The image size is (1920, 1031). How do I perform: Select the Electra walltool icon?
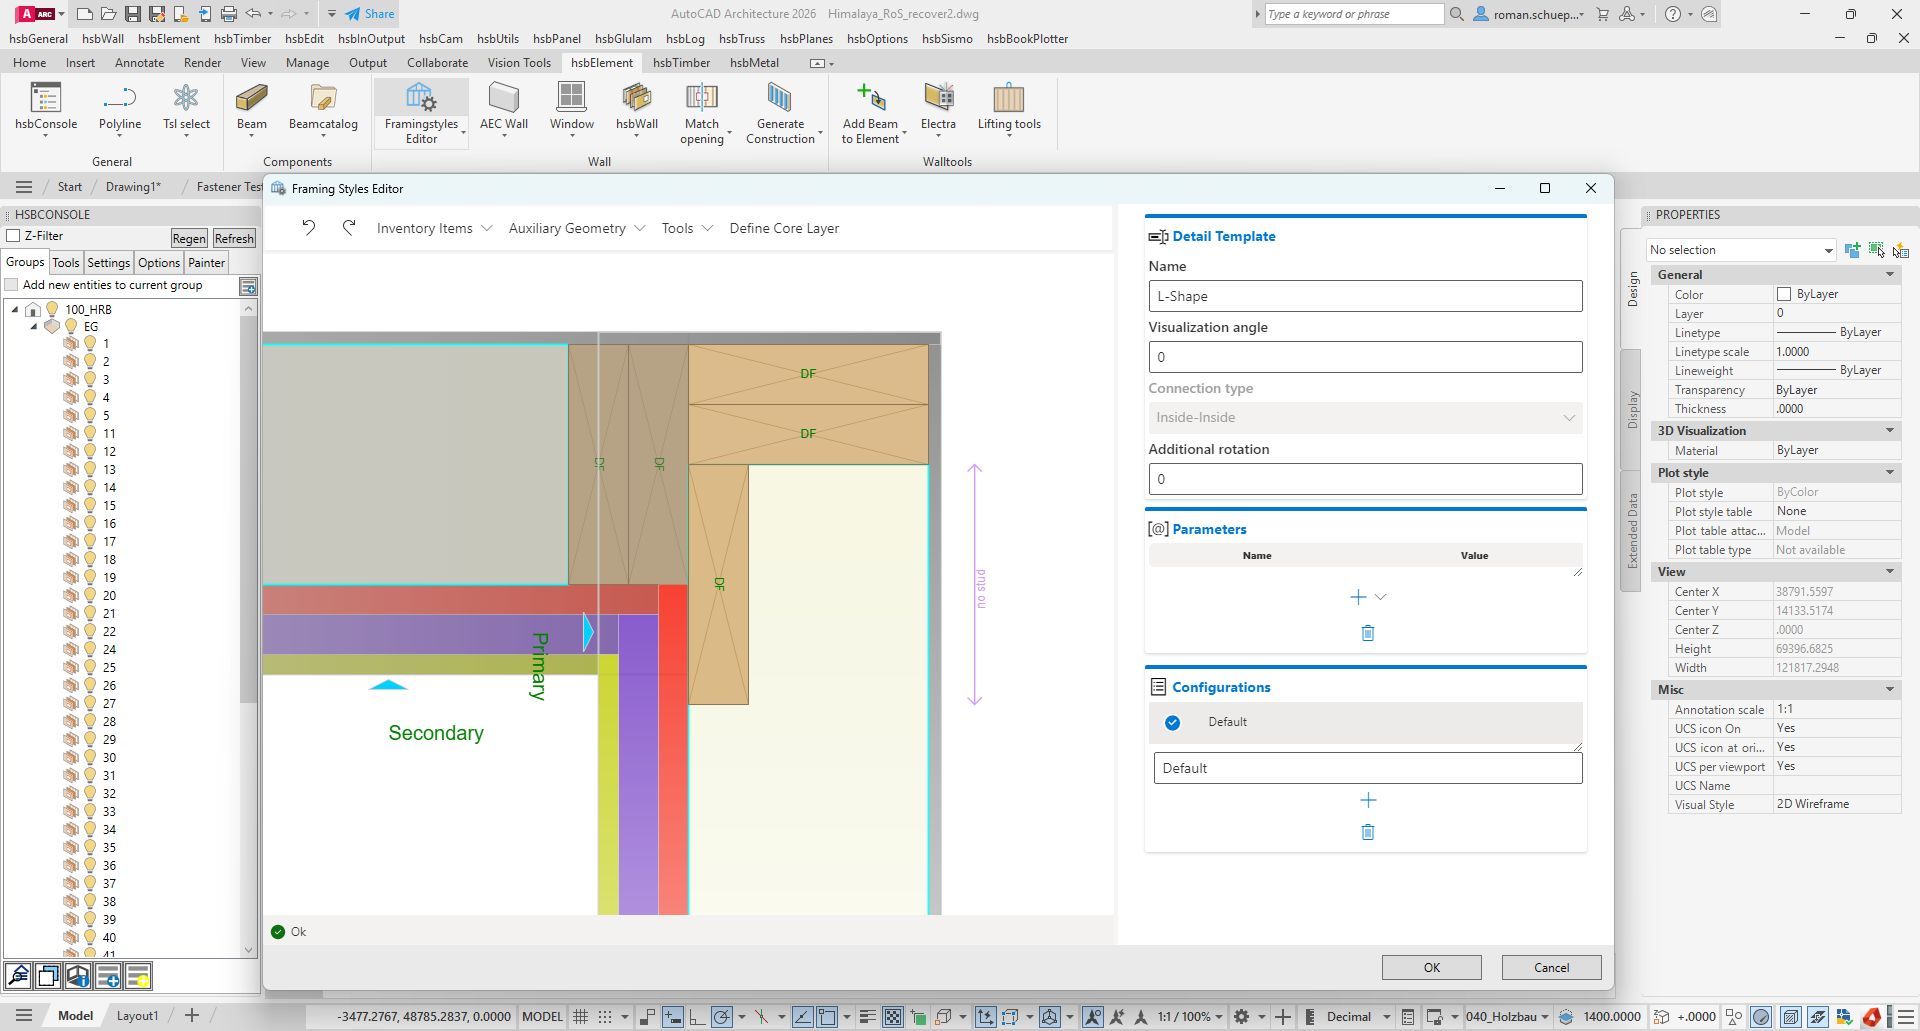(x=938, y=99)
